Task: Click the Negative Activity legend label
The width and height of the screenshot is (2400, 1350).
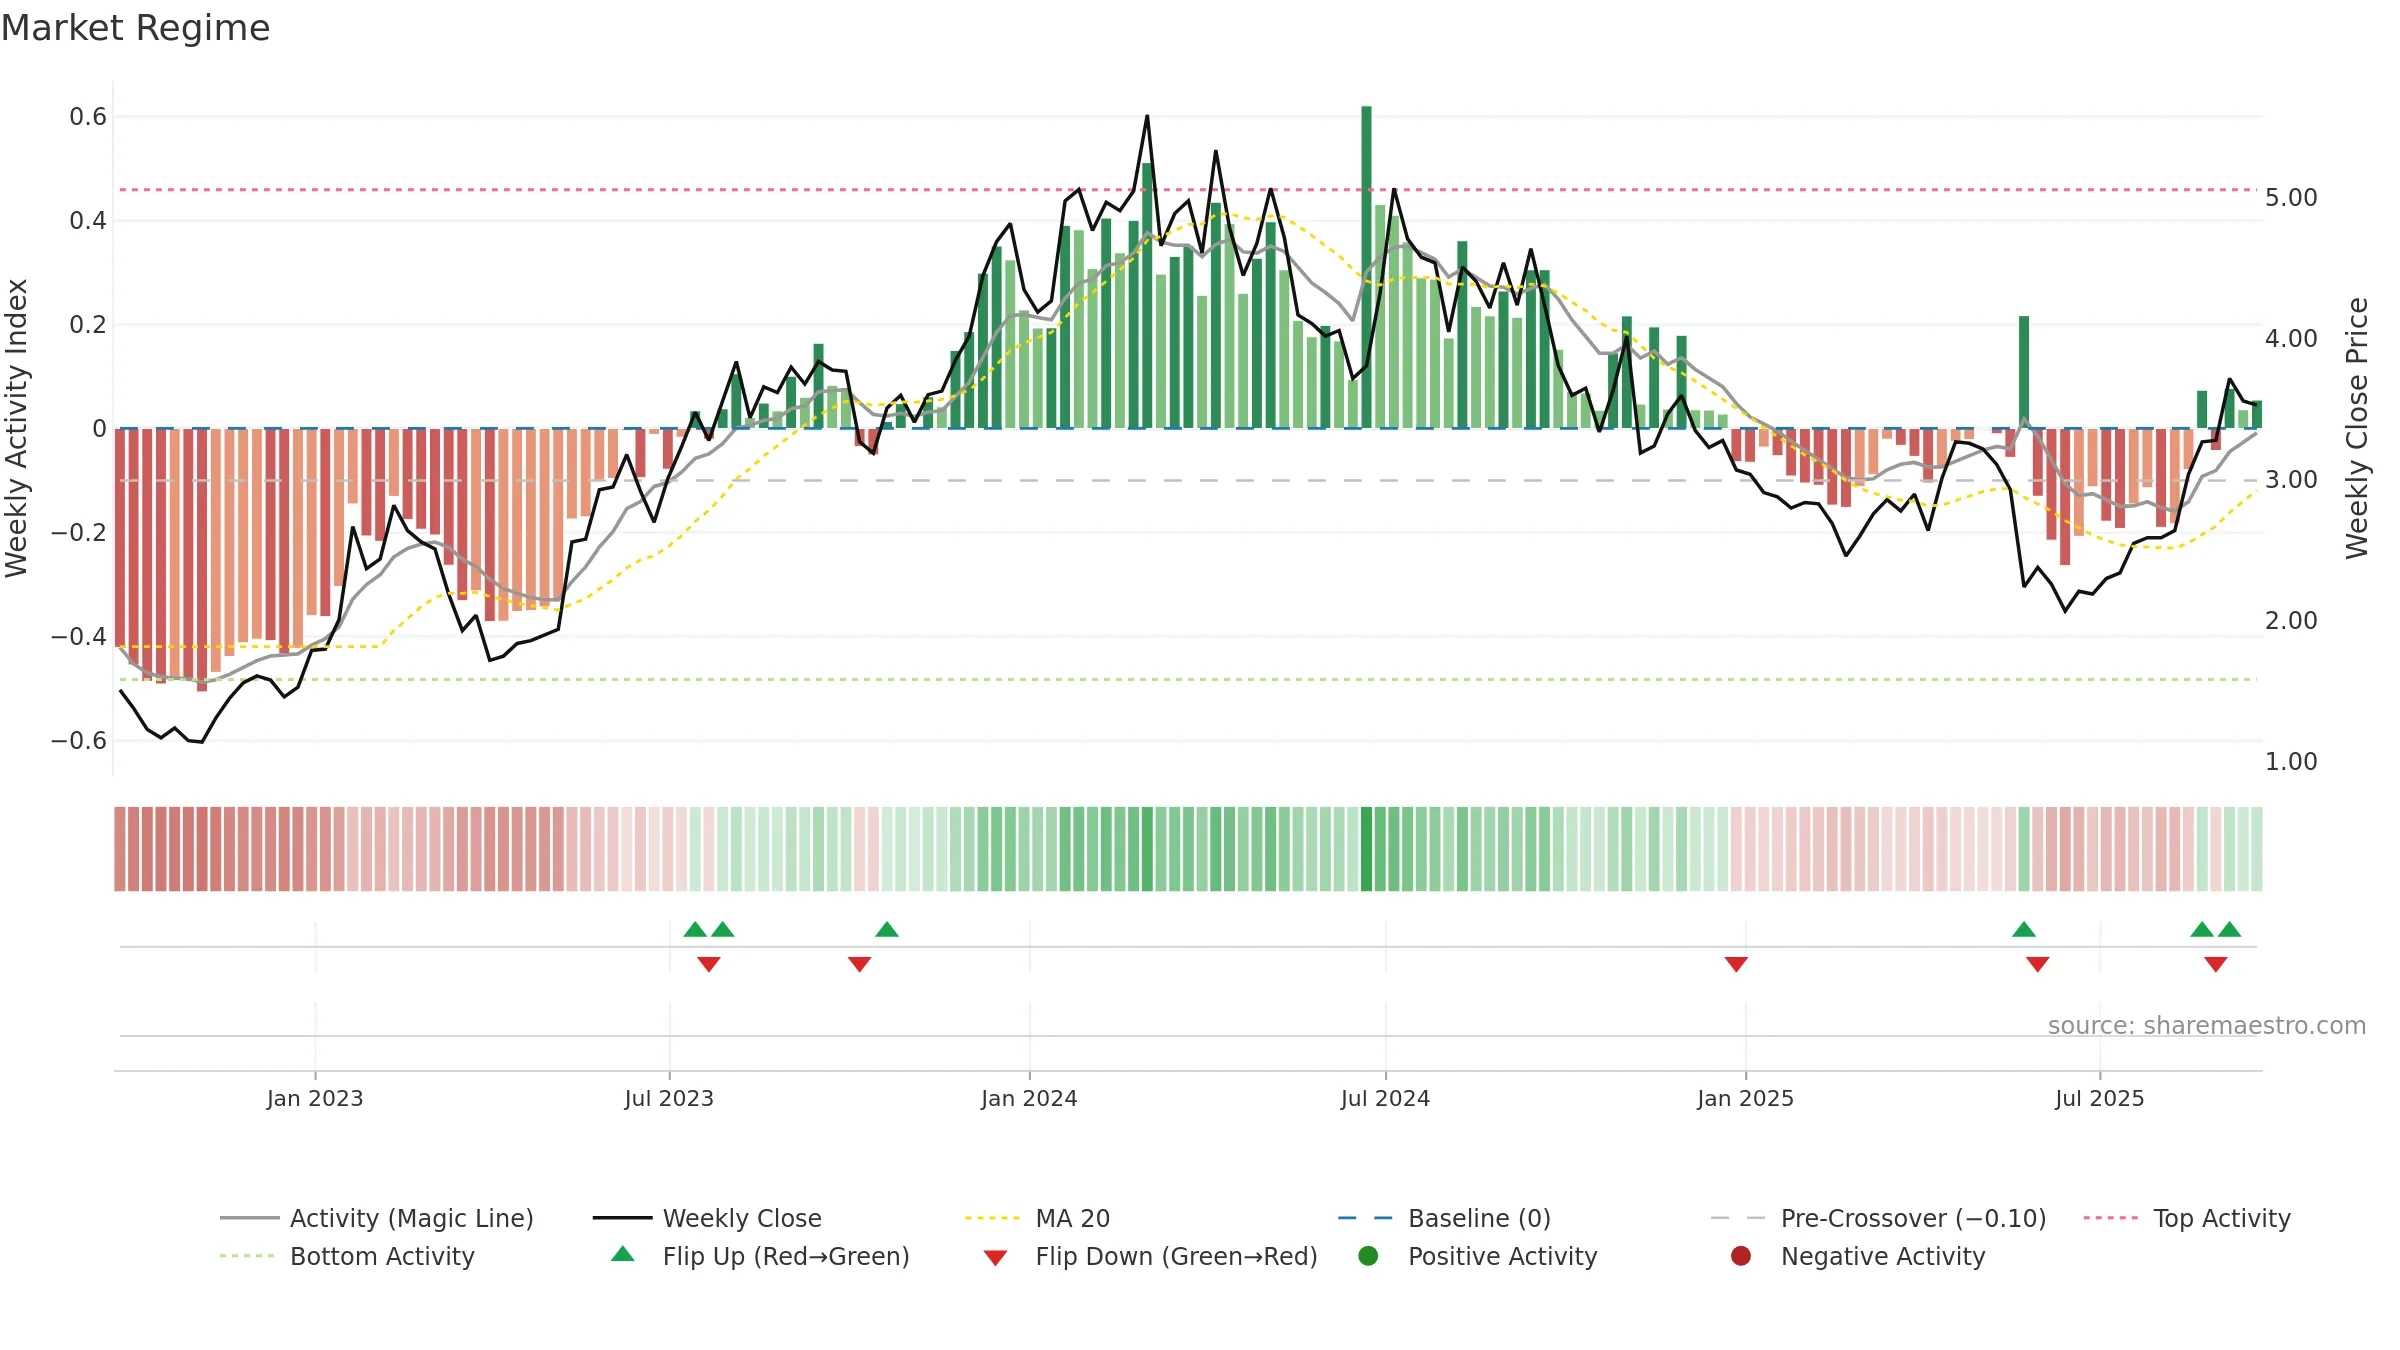Action: coord(1883,1256)
